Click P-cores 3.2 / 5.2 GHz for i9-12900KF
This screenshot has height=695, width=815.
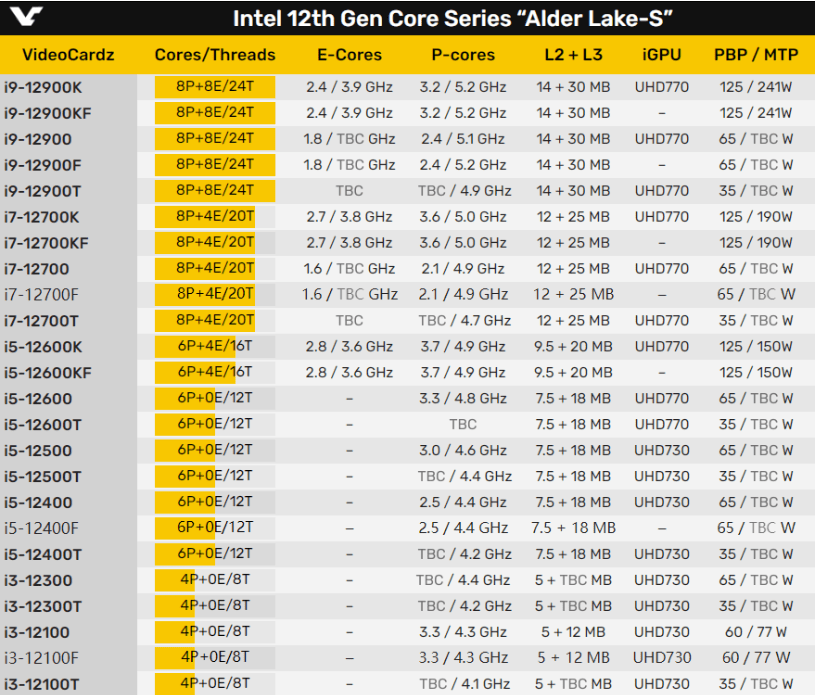pos(463,113)
